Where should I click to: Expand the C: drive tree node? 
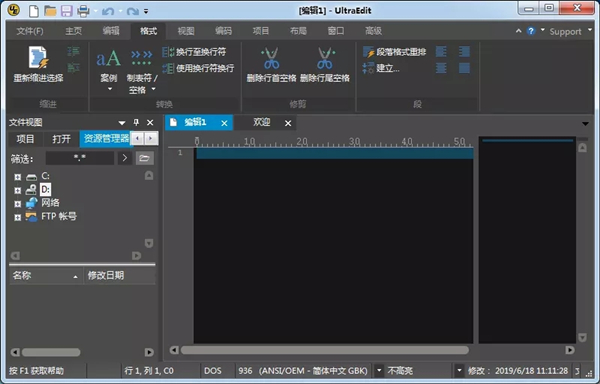[x=18, y=177]
